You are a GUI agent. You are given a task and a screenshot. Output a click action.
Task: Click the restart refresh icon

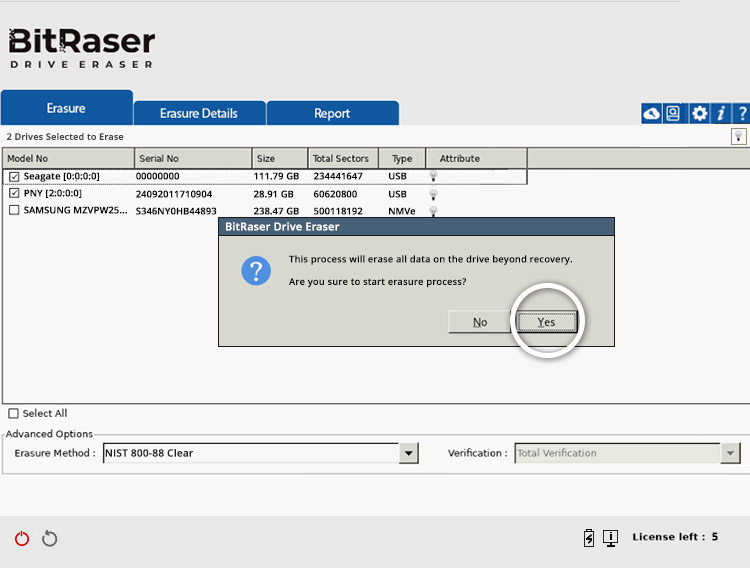click(49, 539)
